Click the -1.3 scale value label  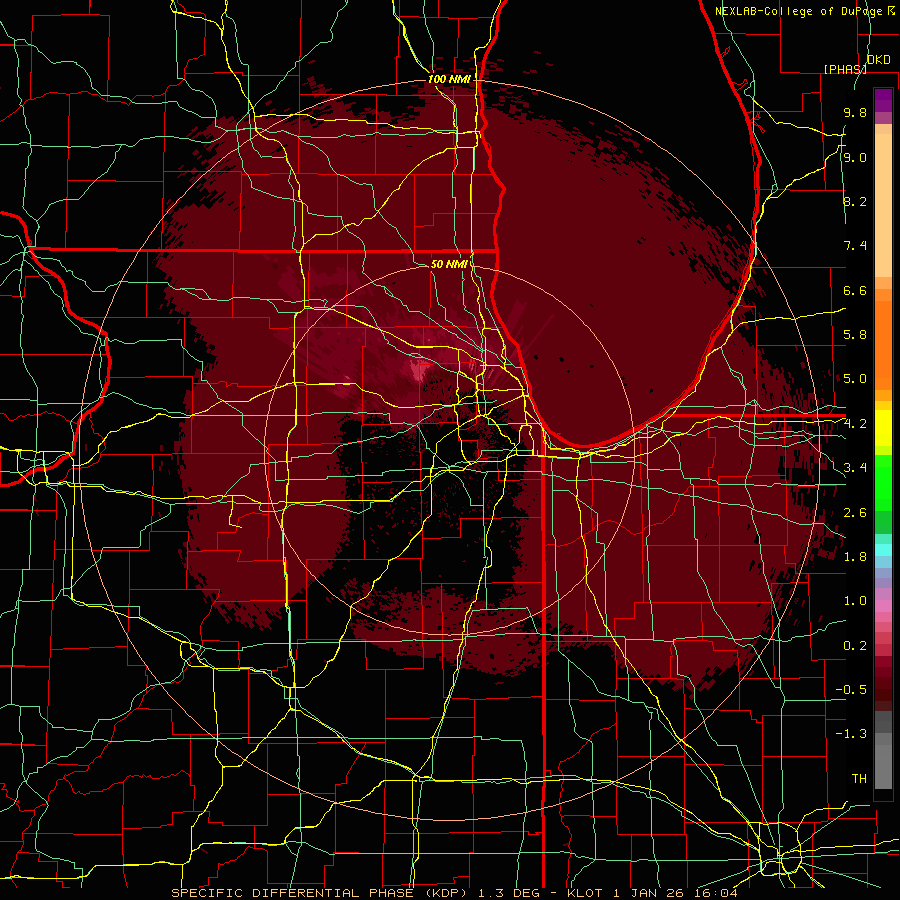851,734
